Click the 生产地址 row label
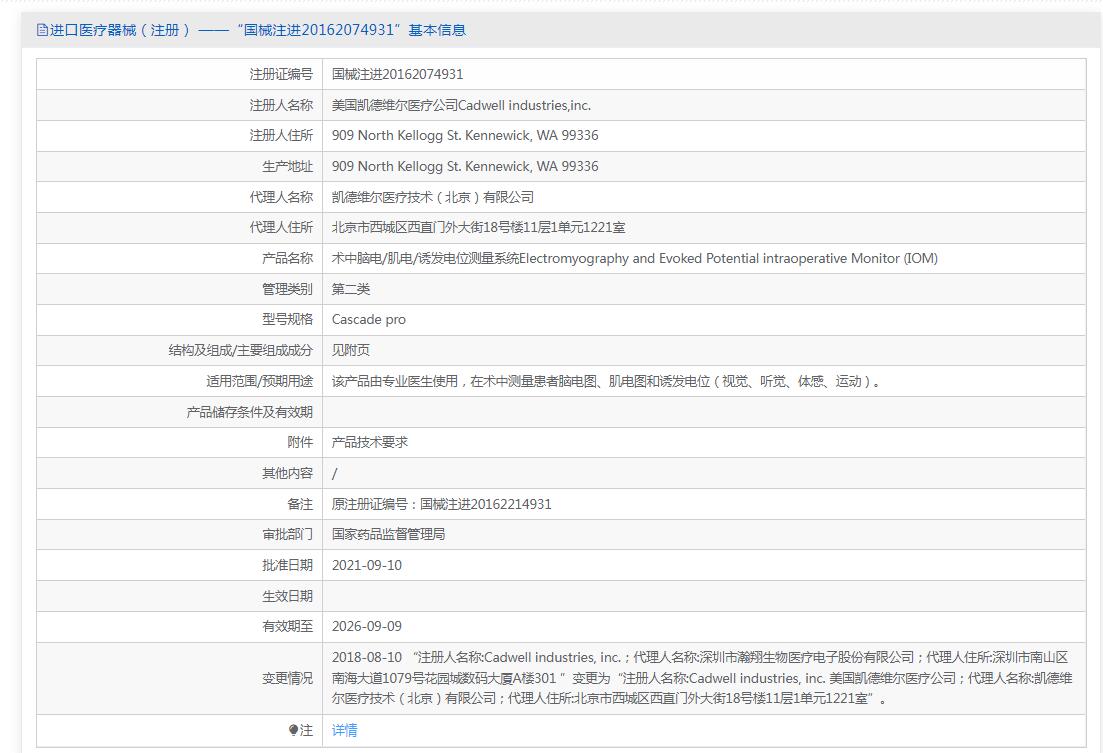1103x753 pixels. (288, 166)
